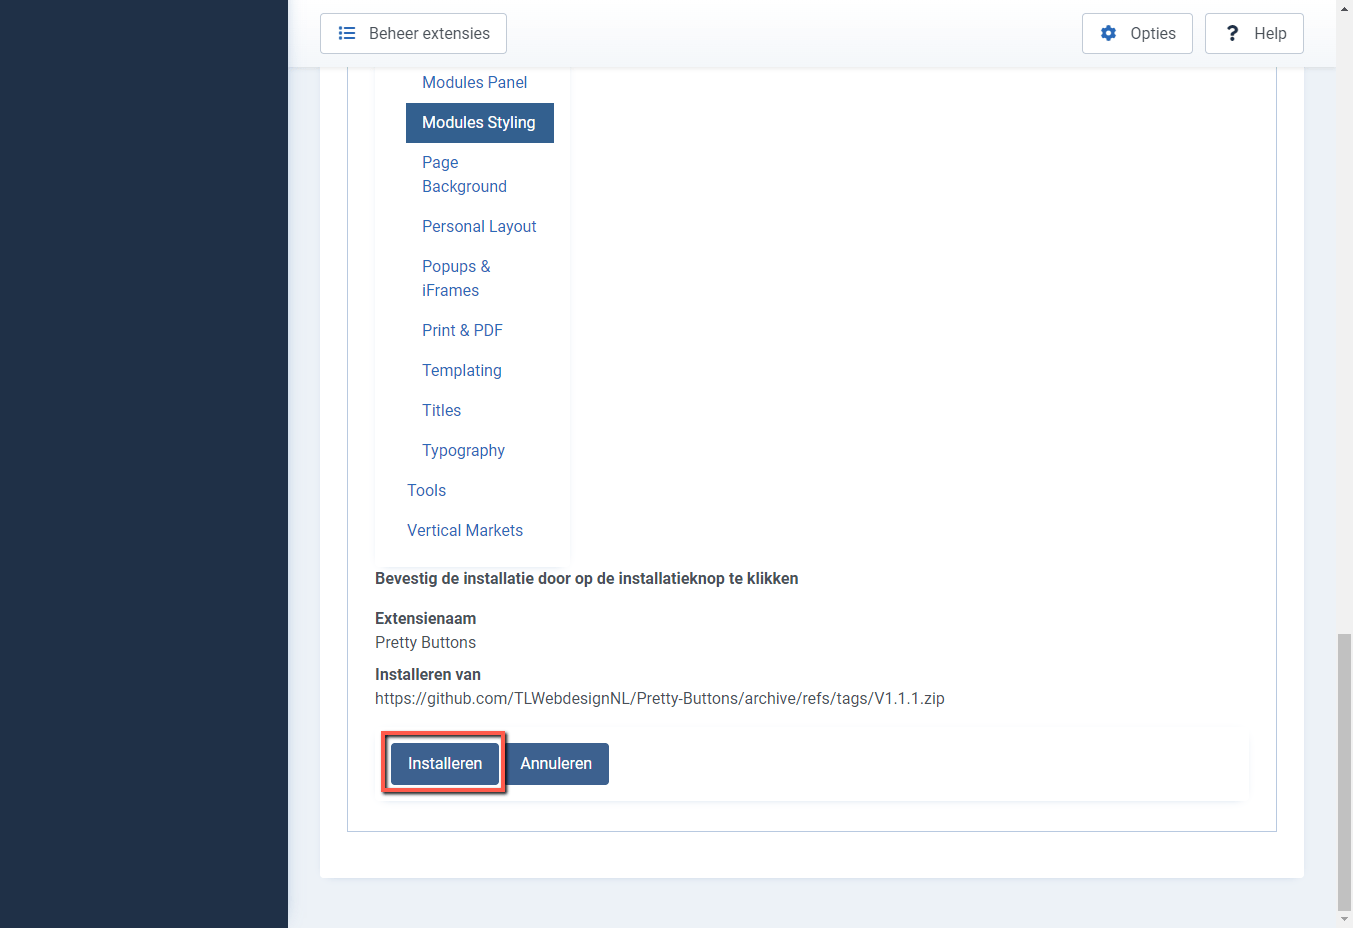
Task: Select the Personal Layout category
Action: (x=479, y=226)
